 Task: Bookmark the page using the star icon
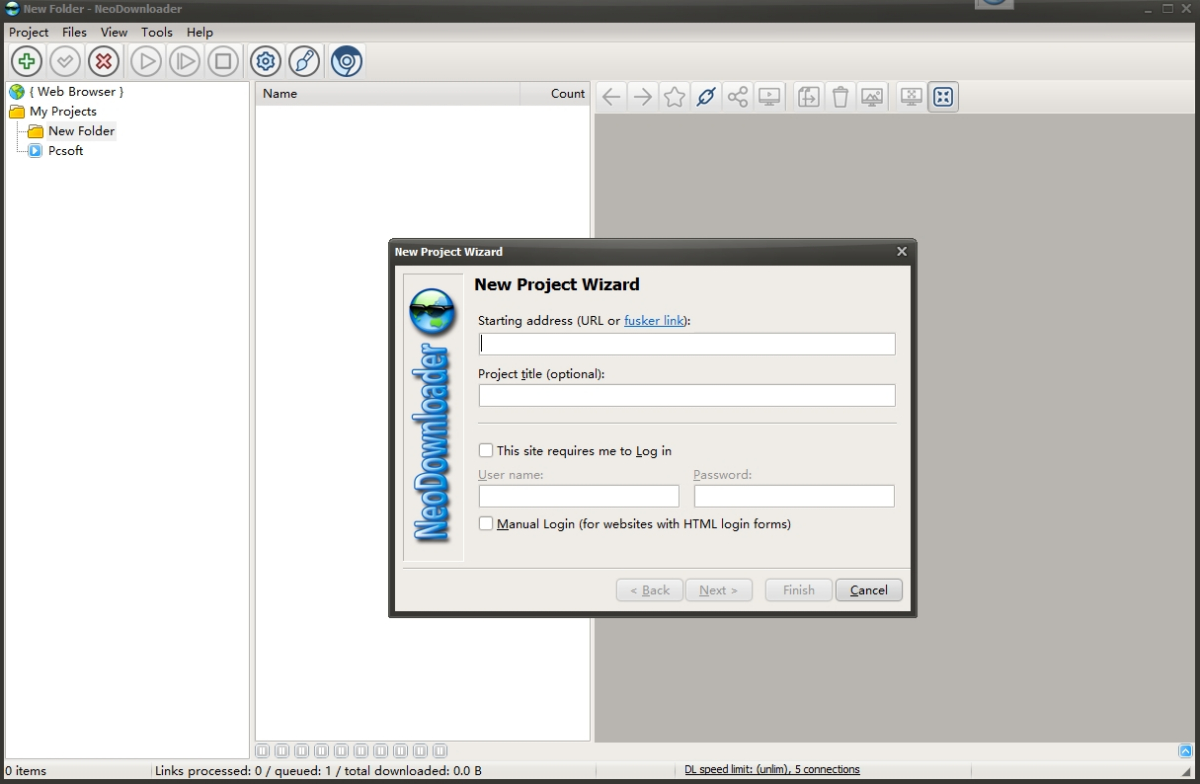tap(674, 96)
